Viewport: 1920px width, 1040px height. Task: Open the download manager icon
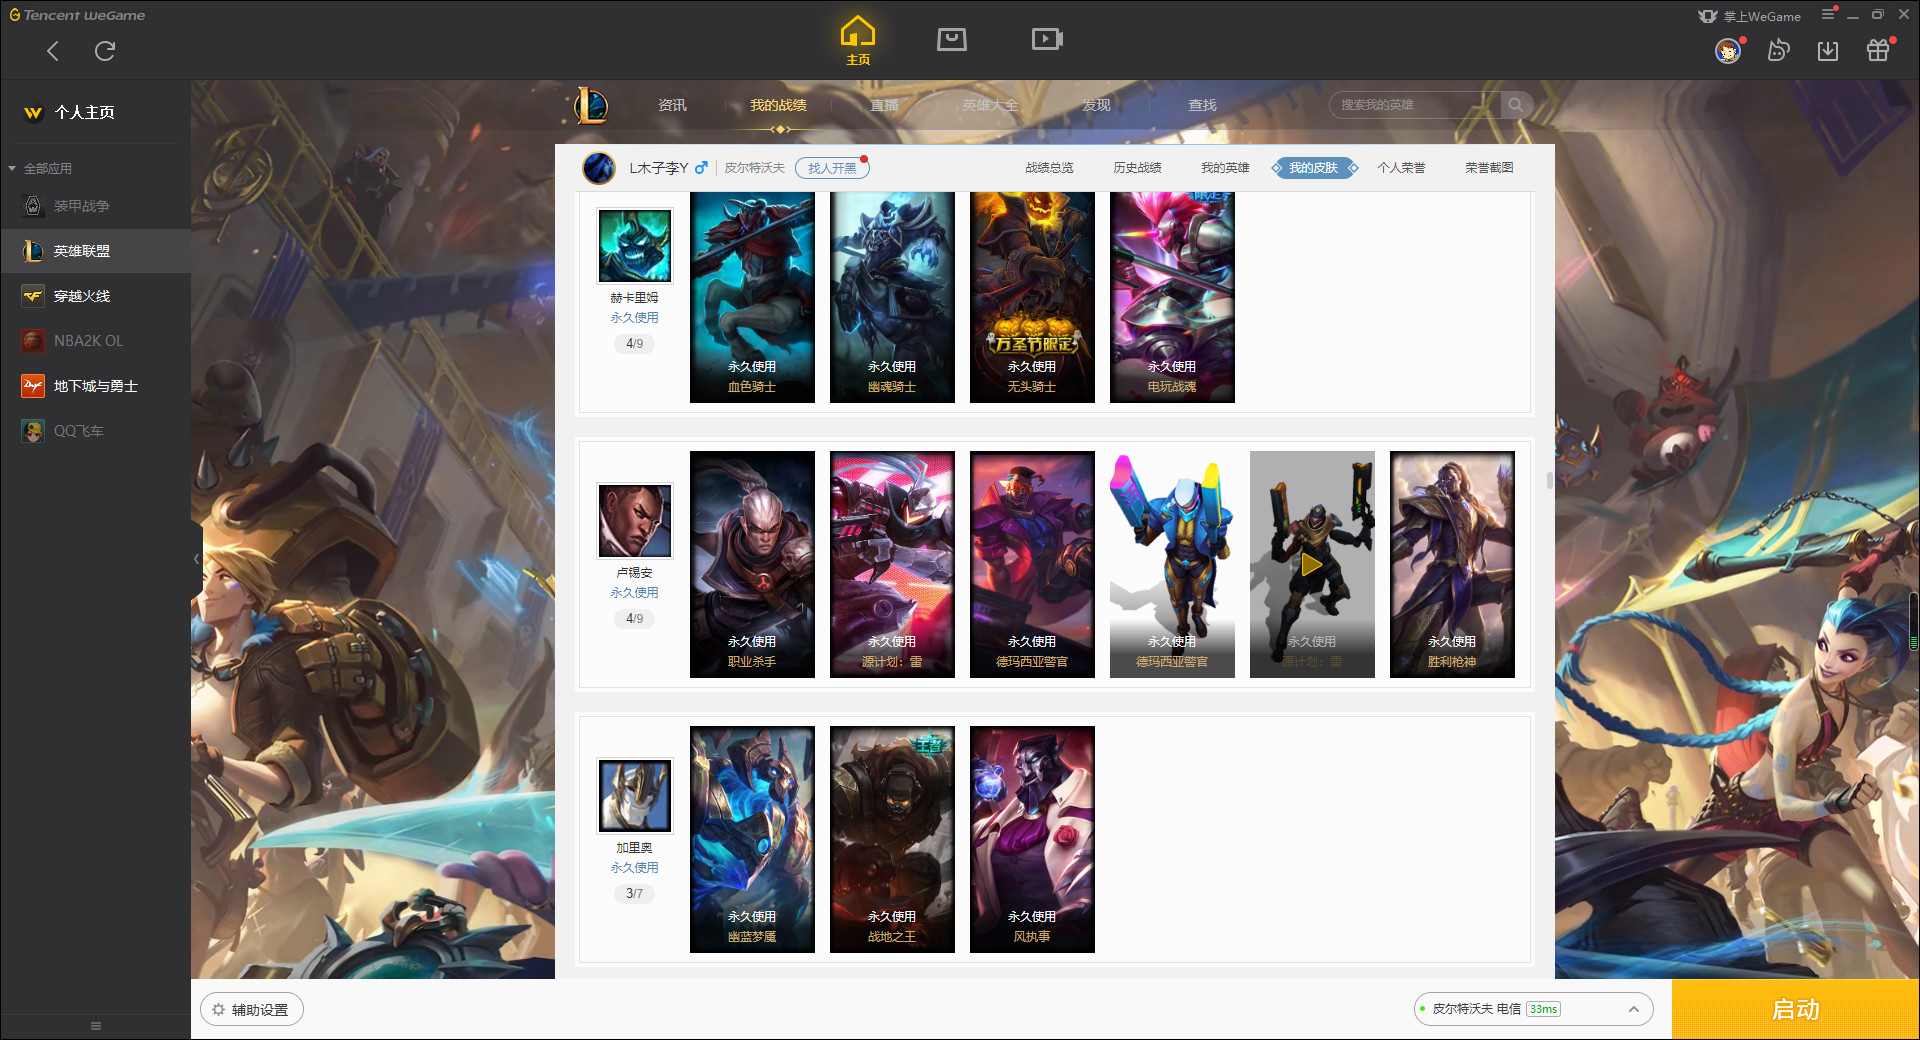click(1828, 51)
